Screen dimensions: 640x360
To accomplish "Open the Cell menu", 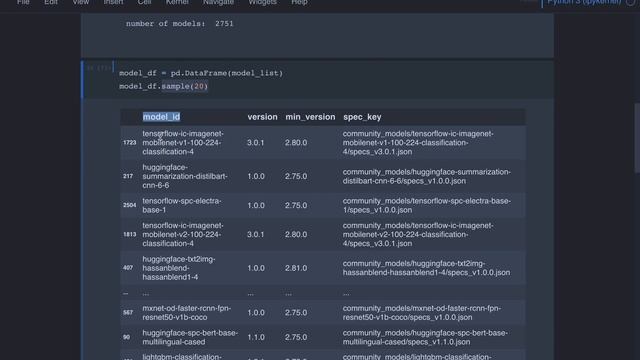I will [144, 2].
